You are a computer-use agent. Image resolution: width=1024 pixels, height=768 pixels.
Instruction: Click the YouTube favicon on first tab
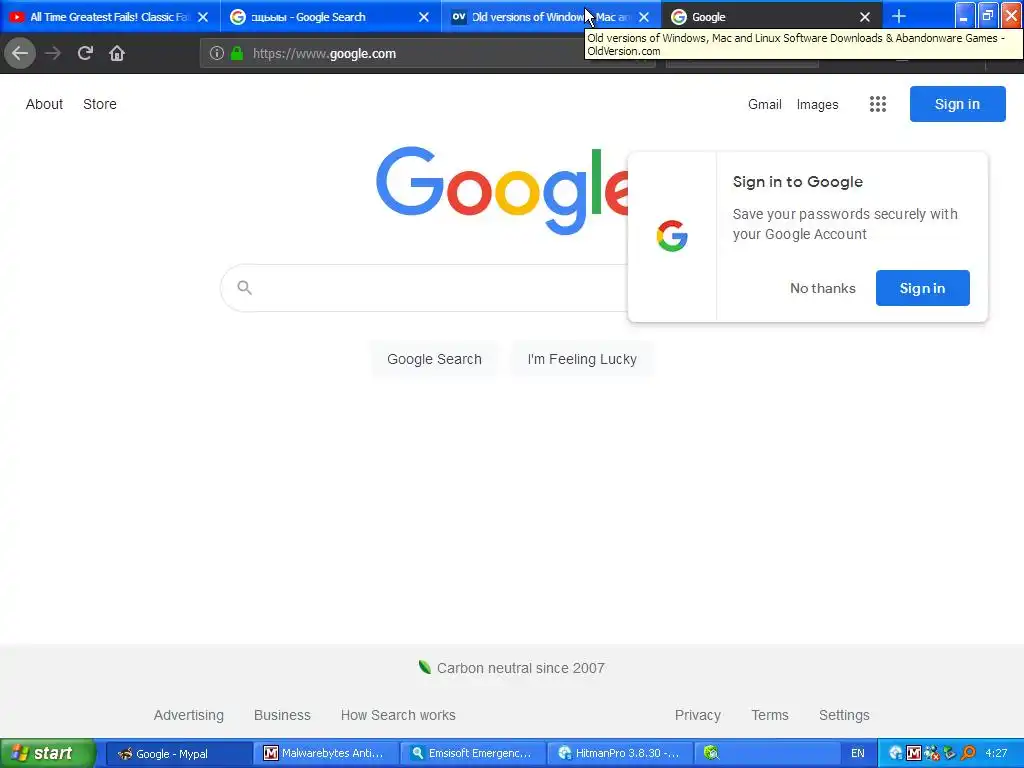pos(17,17)
